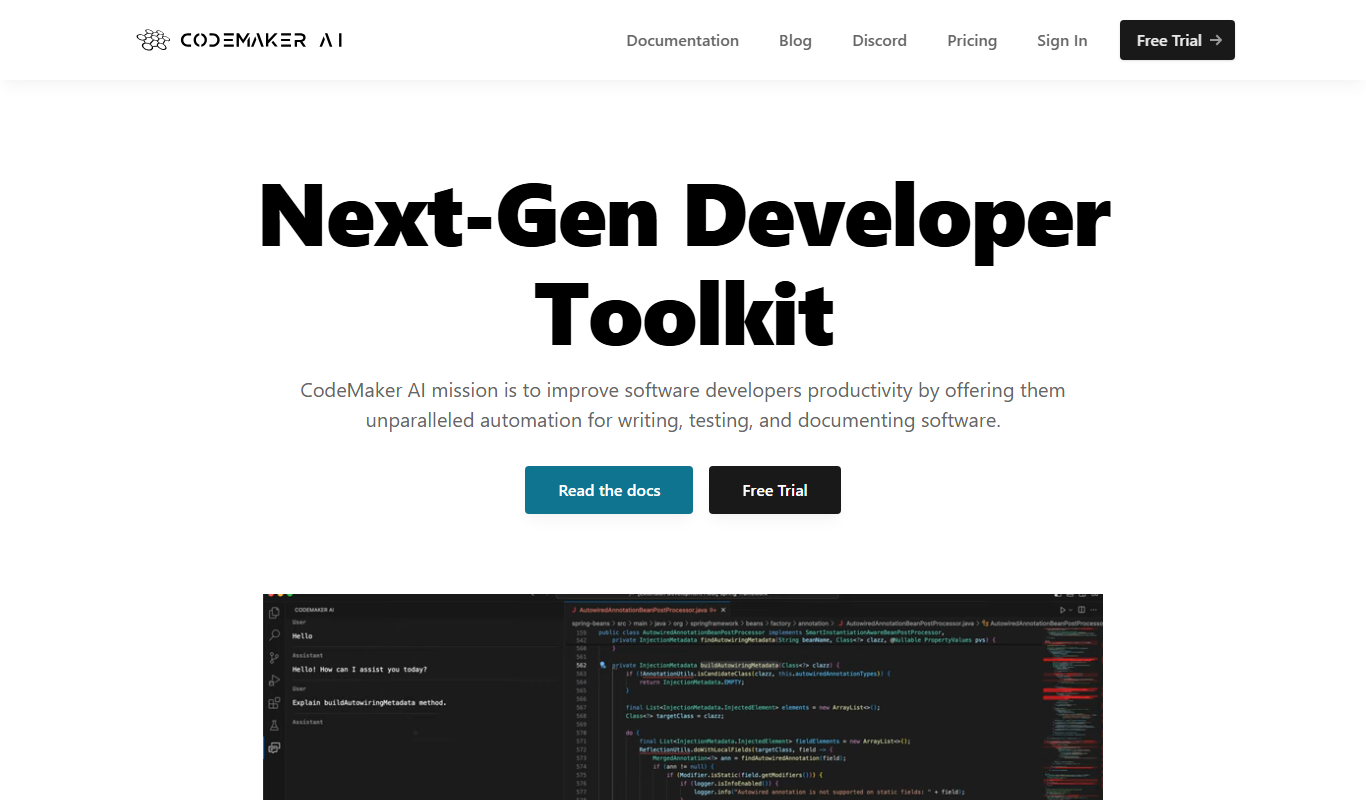Select AutowiredAnnotationBeanPostProcessor.java tab in demo
The image size is (1366, 800).
coord(646,609)
